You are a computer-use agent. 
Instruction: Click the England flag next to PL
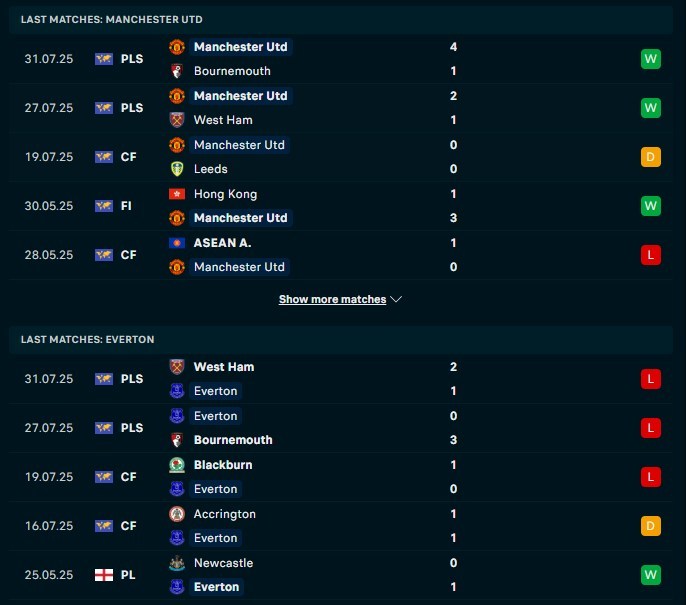[x=104, y=575]
